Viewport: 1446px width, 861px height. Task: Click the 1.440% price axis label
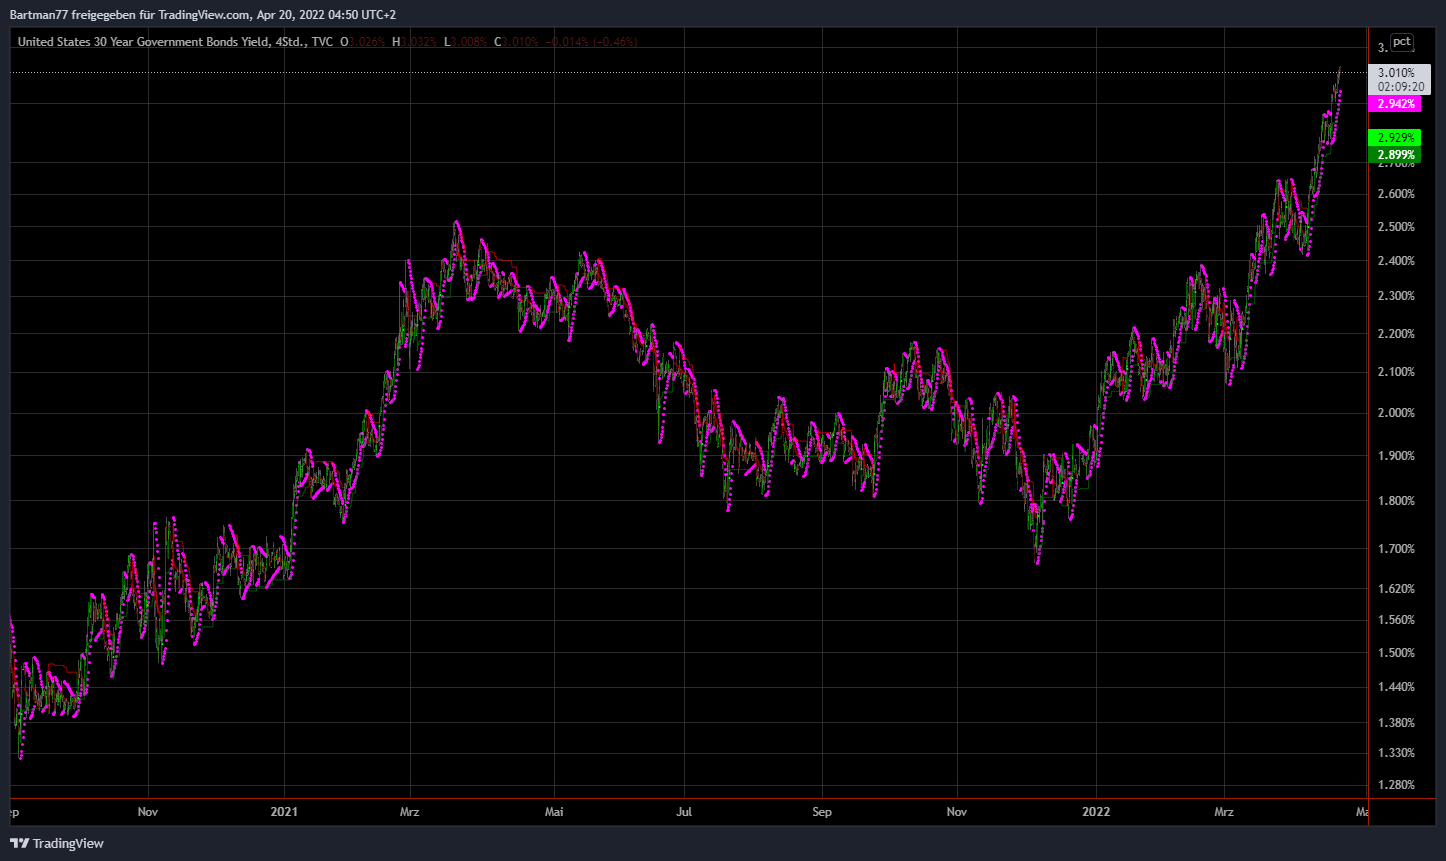click(1396, 687)
